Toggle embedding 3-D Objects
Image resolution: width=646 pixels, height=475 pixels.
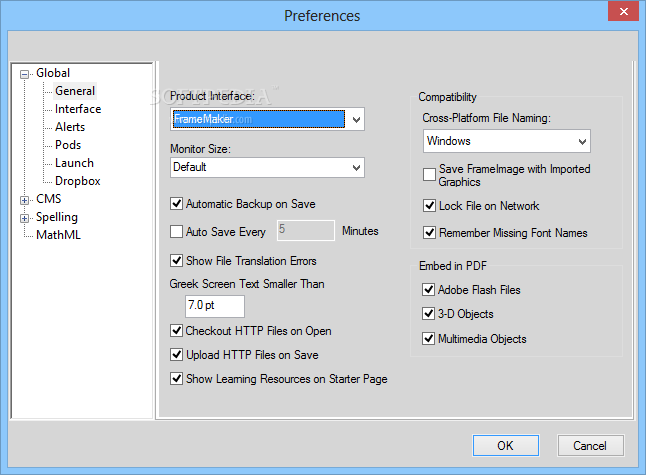[x=428, y=314]
